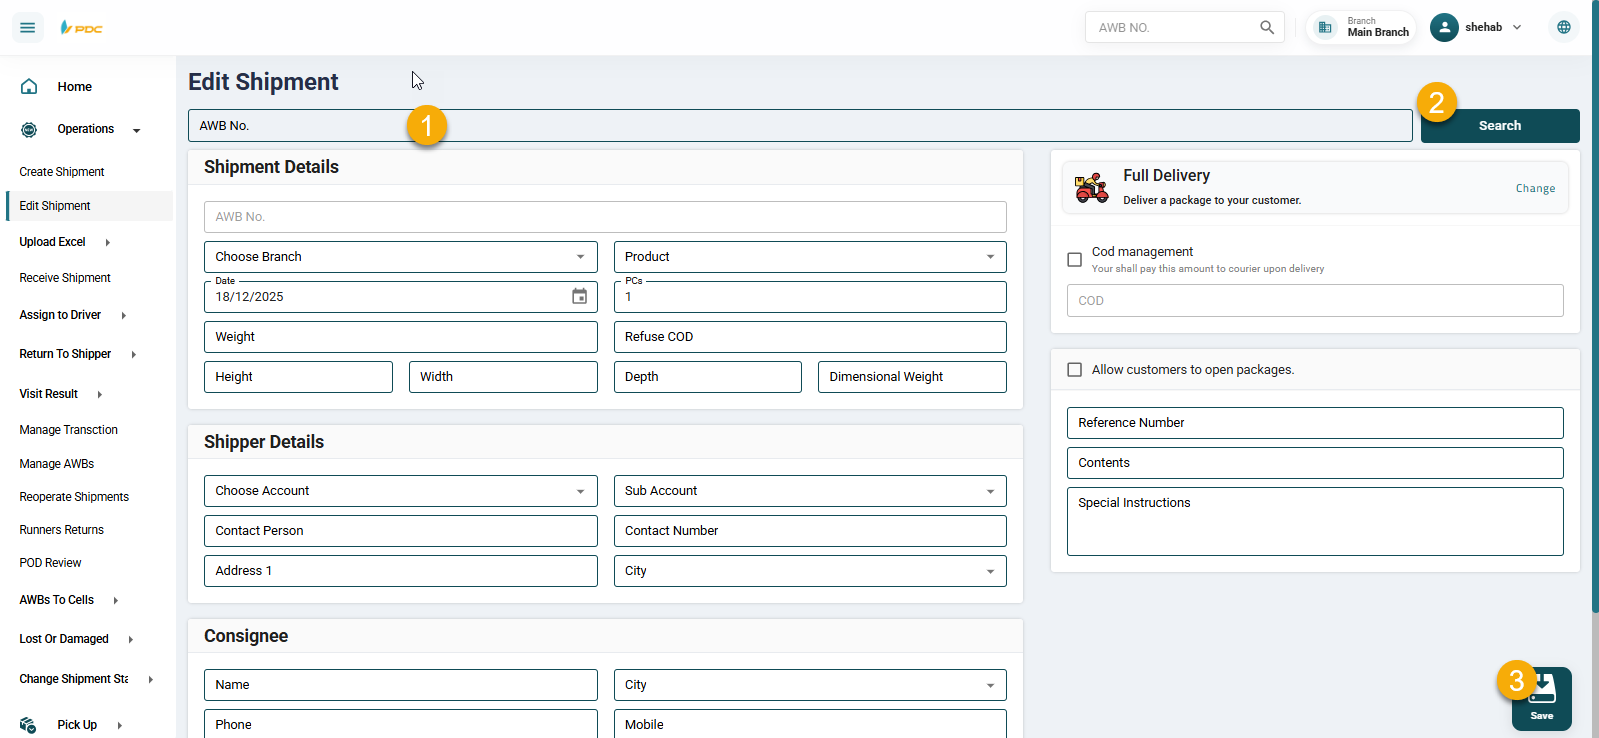Click the Main Branch building icon
This screenshot has height=738, width=1599.
click(x=1325, y=27)
